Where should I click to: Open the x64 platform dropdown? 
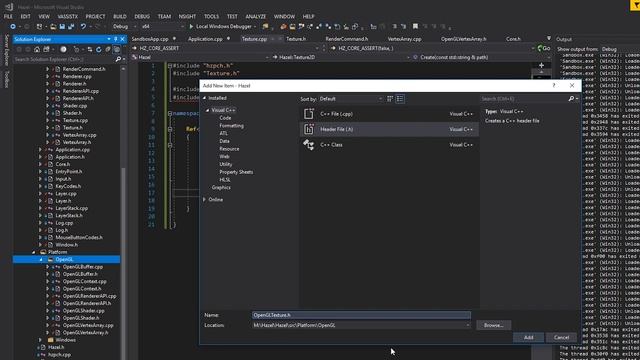pos(162,27)
